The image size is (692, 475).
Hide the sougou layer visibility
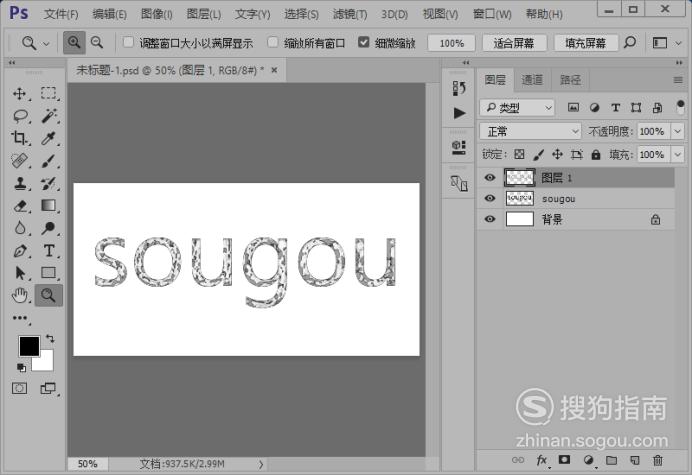tap(489, 198)
